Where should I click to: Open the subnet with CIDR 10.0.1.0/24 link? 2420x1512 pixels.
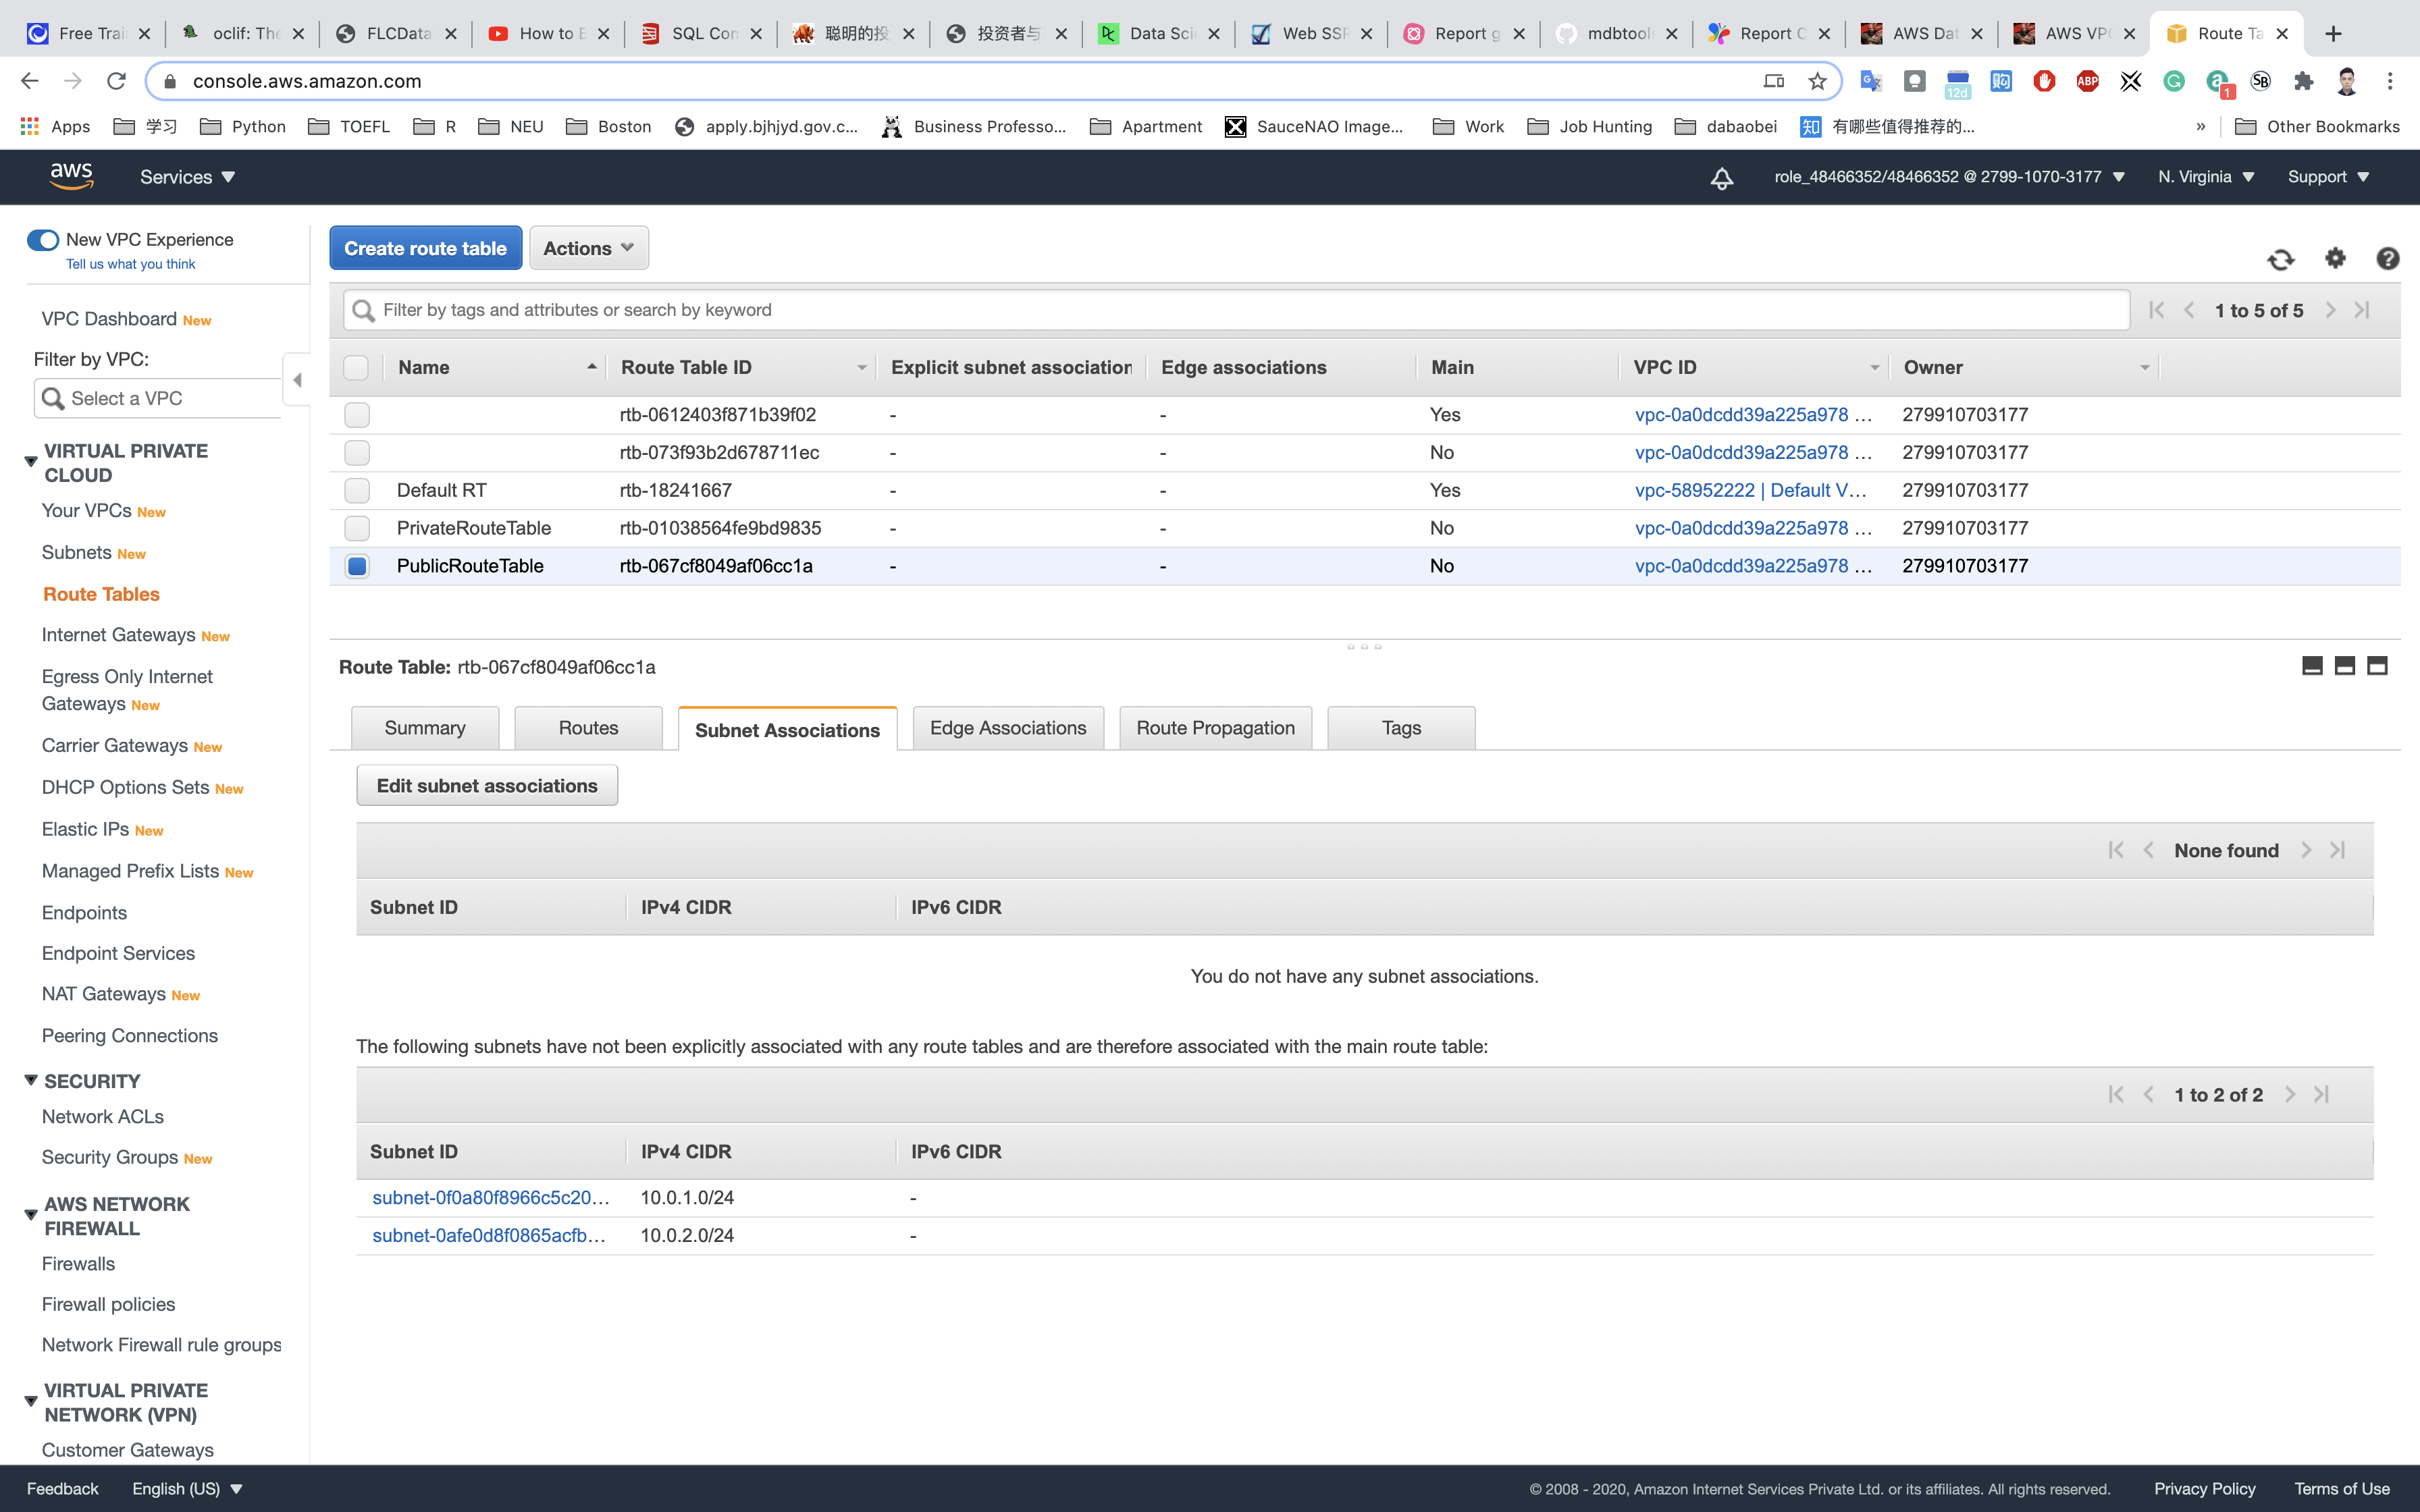[489, 1198]
